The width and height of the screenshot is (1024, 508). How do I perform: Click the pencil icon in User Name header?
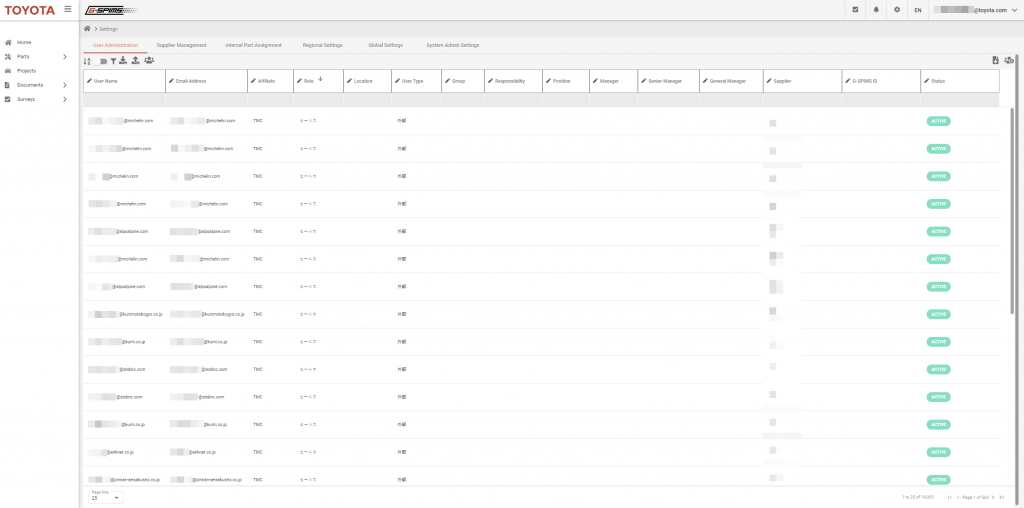[89, 81]
